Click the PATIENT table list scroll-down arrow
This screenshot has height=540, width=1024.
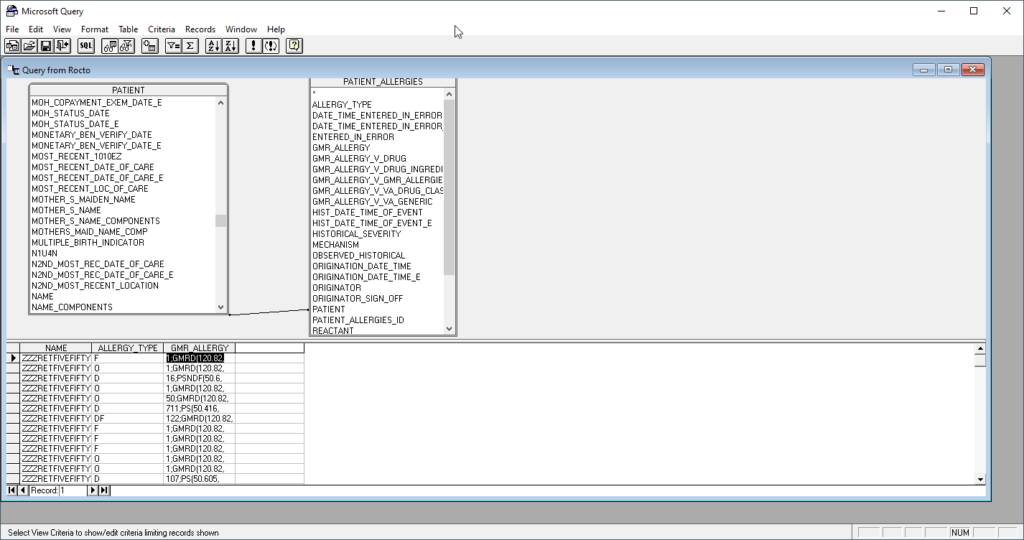click(x=221, y=307)
